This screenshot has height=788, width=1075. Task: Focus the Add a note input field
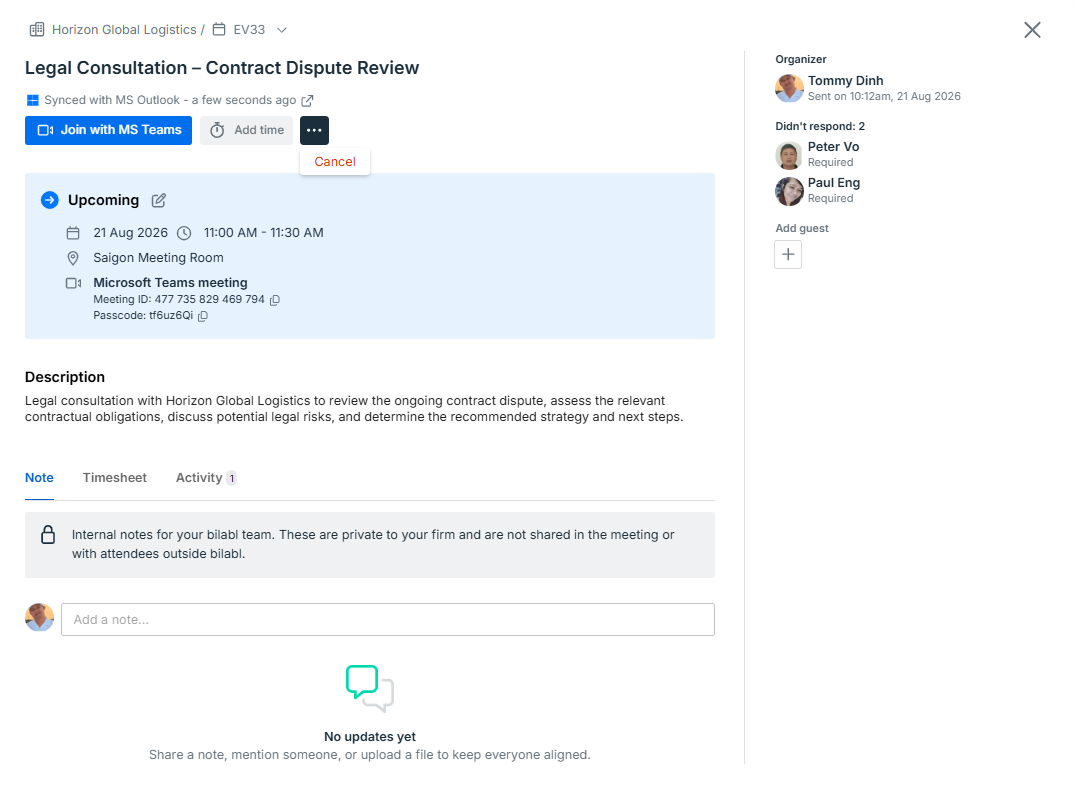point(387,619)
